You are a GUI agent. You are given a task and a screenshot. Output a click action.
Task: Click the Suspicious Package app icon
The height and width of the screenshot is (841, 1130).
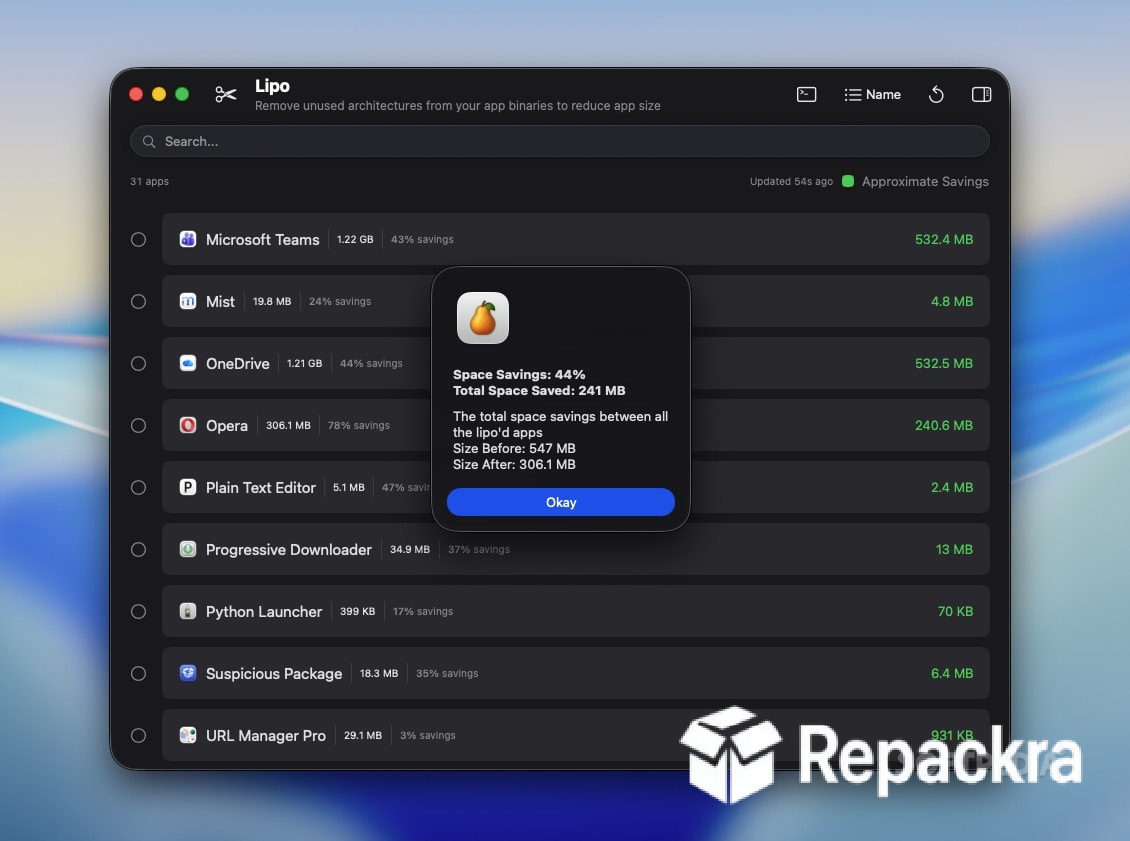[x=188, y=673]
